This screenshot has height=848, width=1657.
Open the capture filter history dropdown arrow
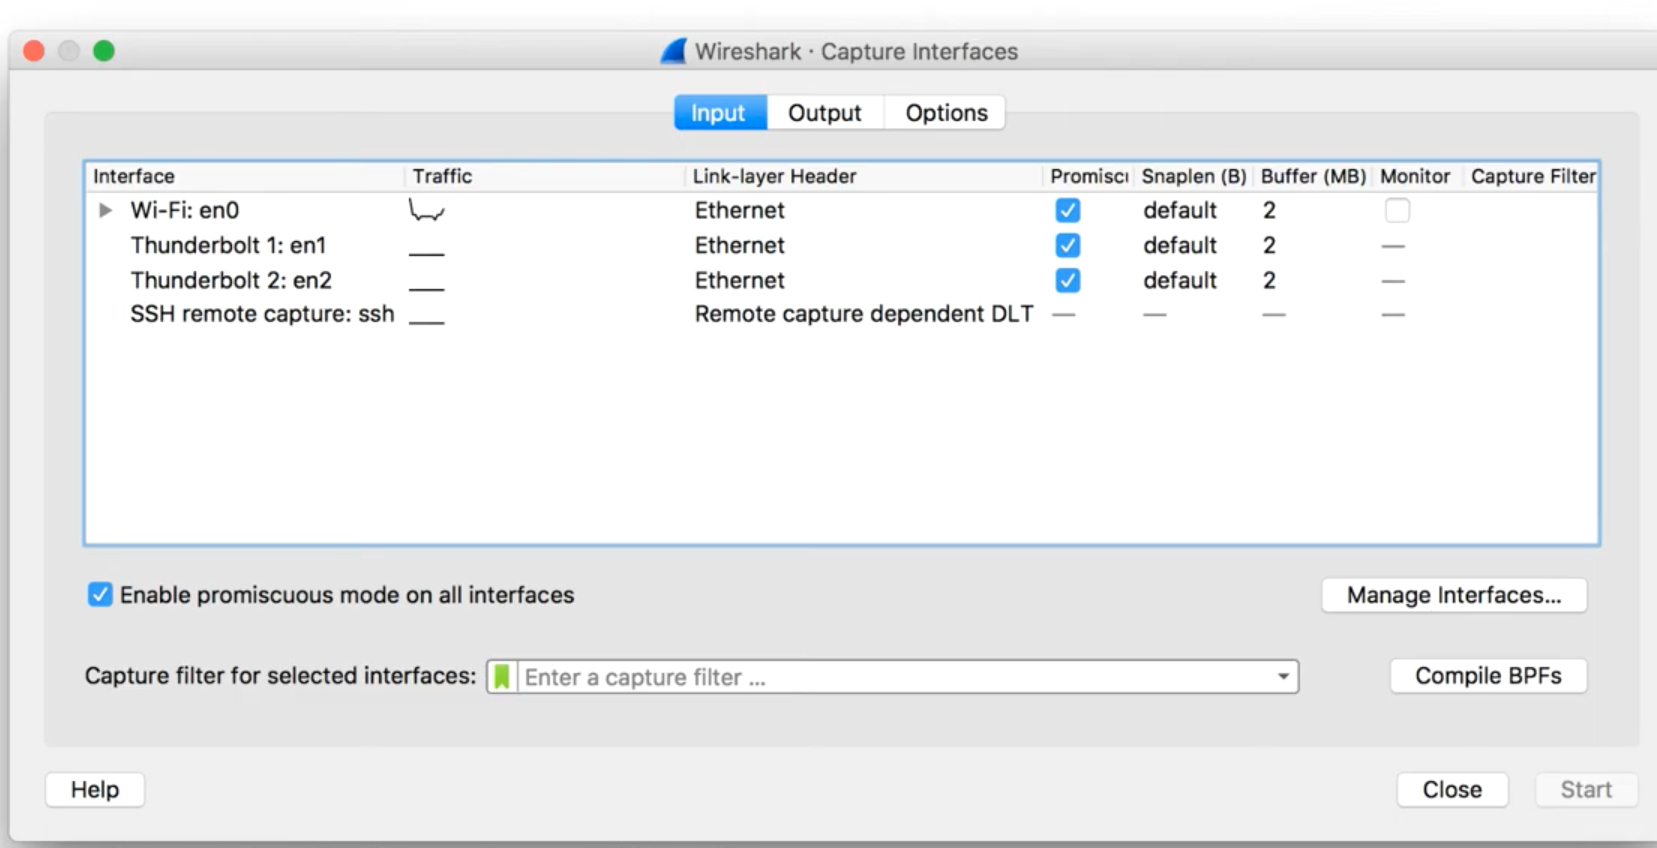pos(1283,677)
